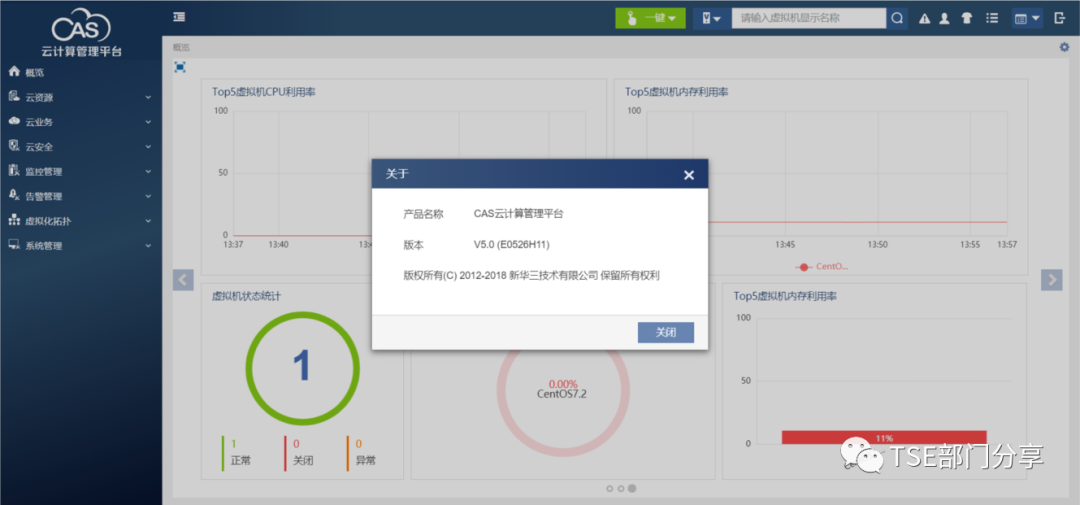Open the 虚拟化拓扑 sidebar menu
The width and height of the screenshot is (1080, 505).
(x=81, y=221)
